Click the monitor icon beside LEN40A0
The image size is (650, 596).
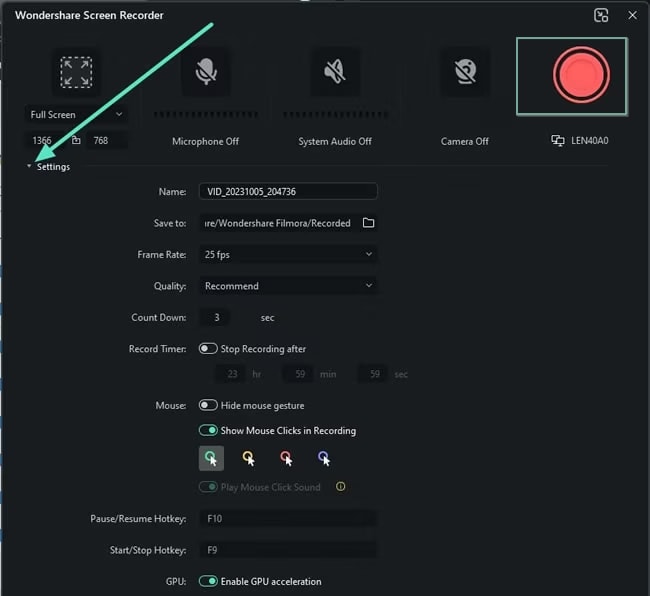click(x=558, y=141)
